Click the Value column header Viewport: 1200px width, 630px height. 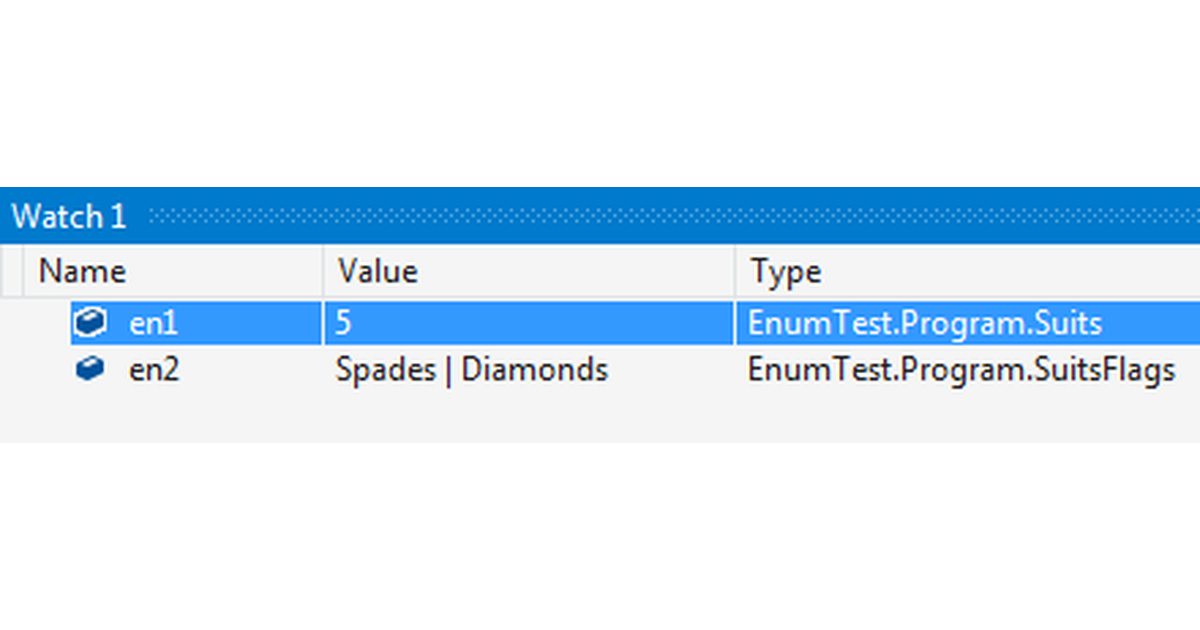[379, 271]
